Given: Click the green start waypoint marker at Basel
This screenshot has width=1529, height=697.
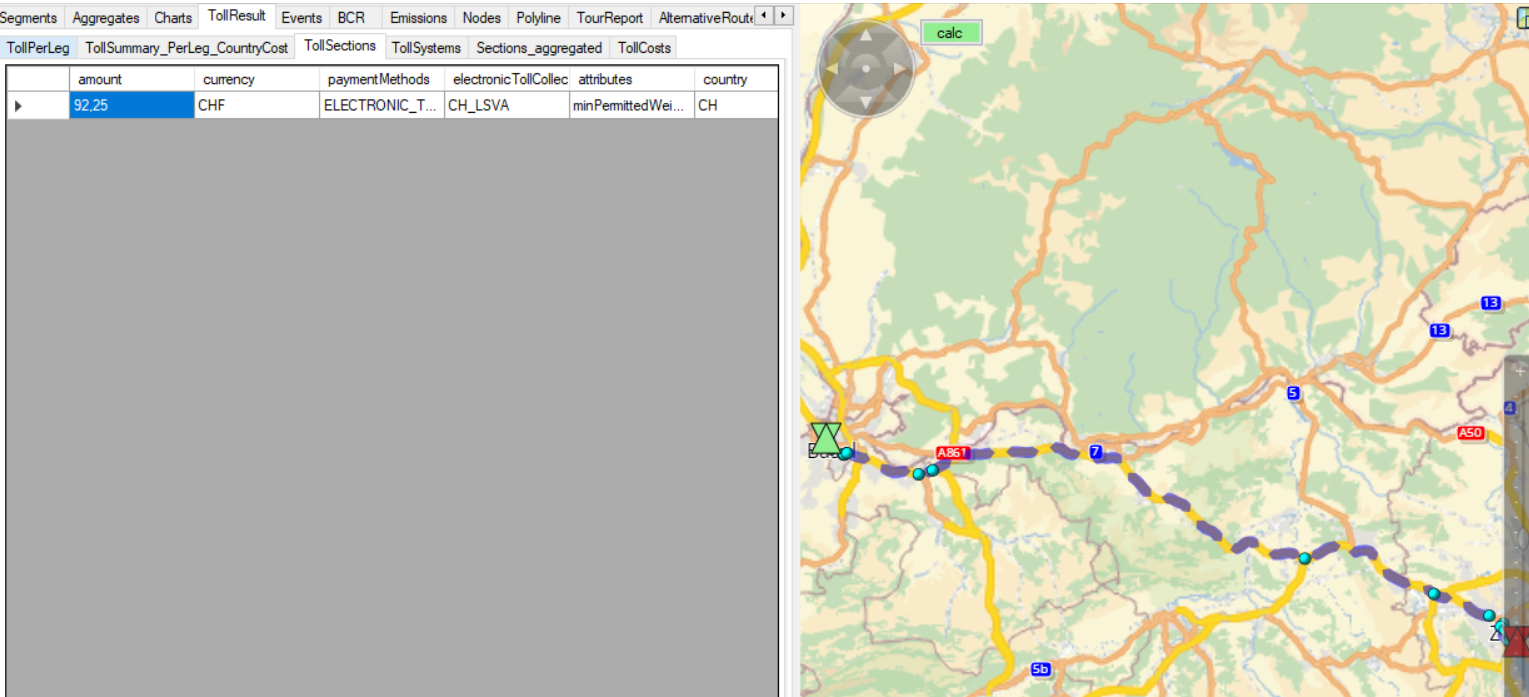Looking at the screenshot, I should pos(826,438).
